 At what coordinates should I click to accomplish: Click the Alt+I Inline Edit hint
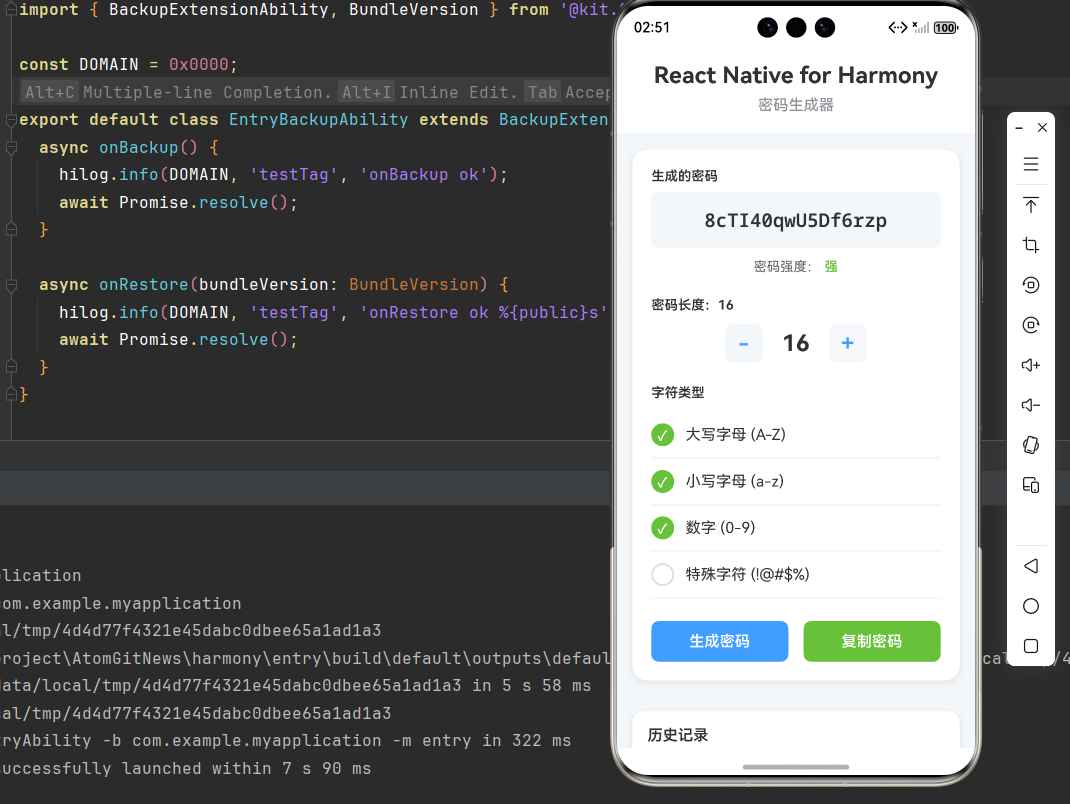click(428, 92)
